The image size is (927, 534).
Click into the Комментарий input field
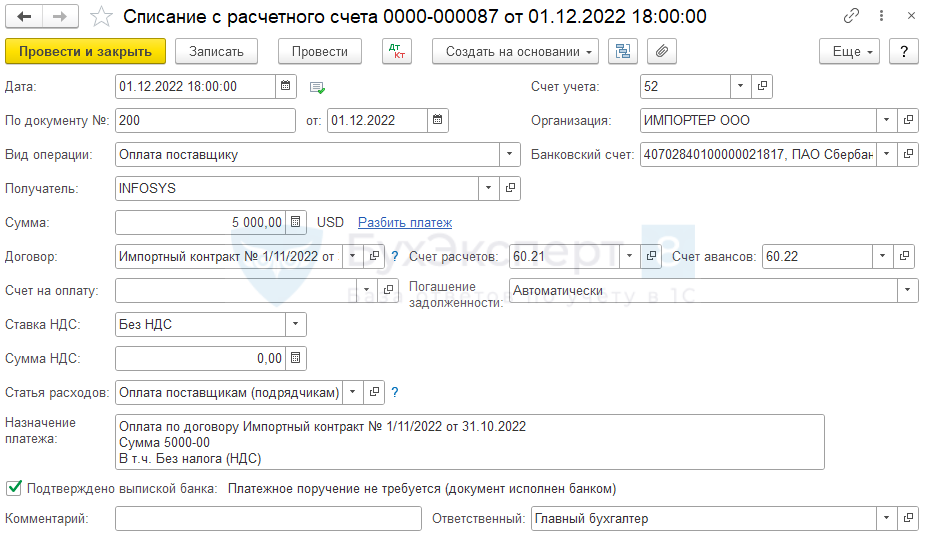coord(268,519)
